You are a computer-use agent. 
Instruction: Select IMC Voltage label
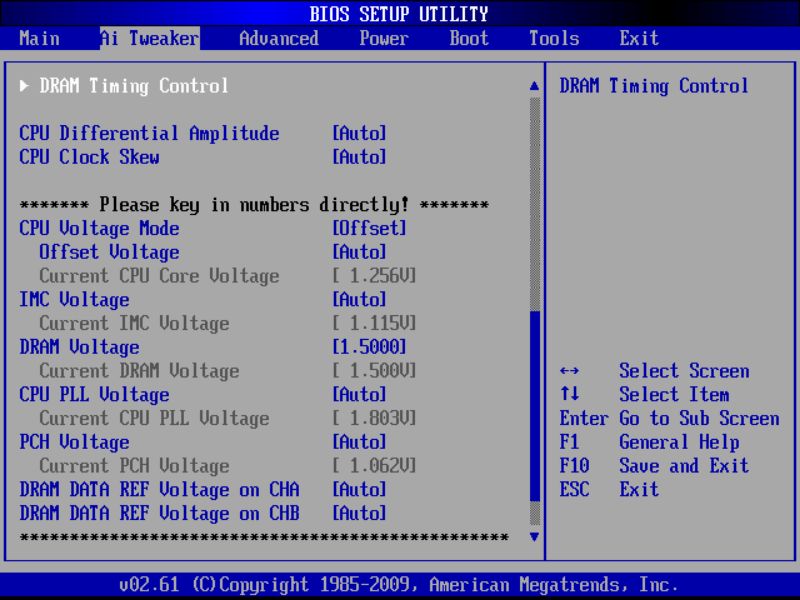(74, 299)
